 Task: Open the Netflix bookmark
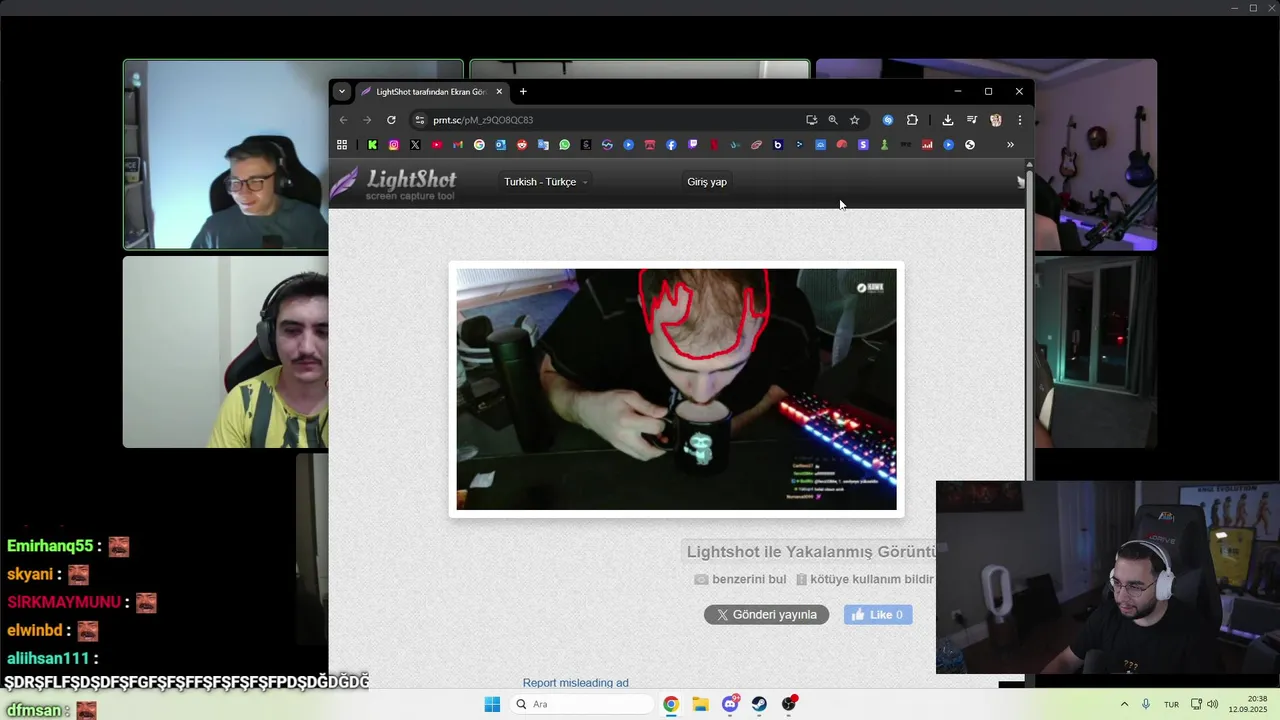click(714, 145)
